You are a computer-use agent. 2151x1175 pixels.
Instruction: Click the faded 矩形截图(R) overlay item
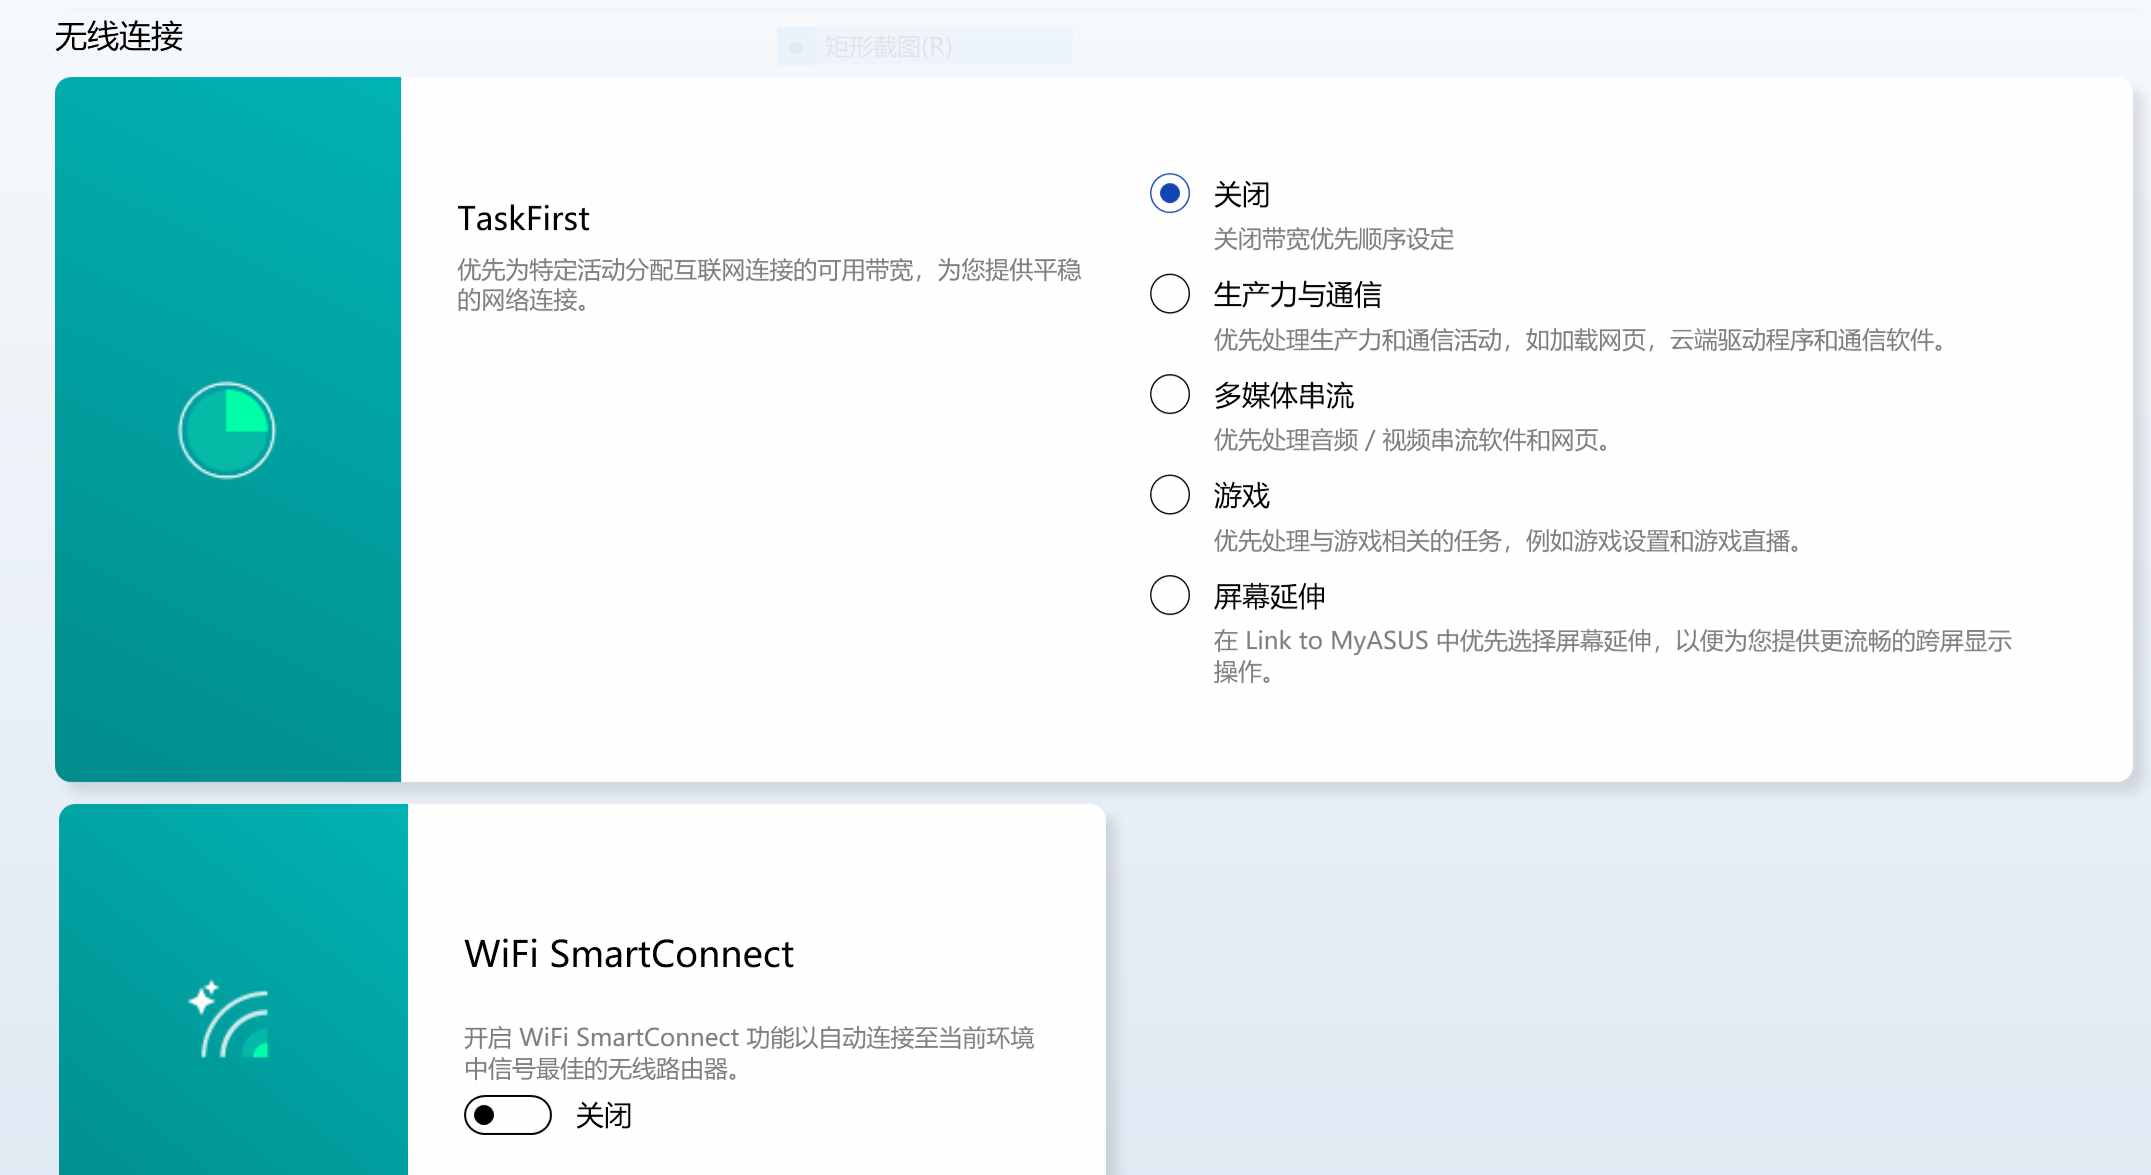tap(924, 46)
